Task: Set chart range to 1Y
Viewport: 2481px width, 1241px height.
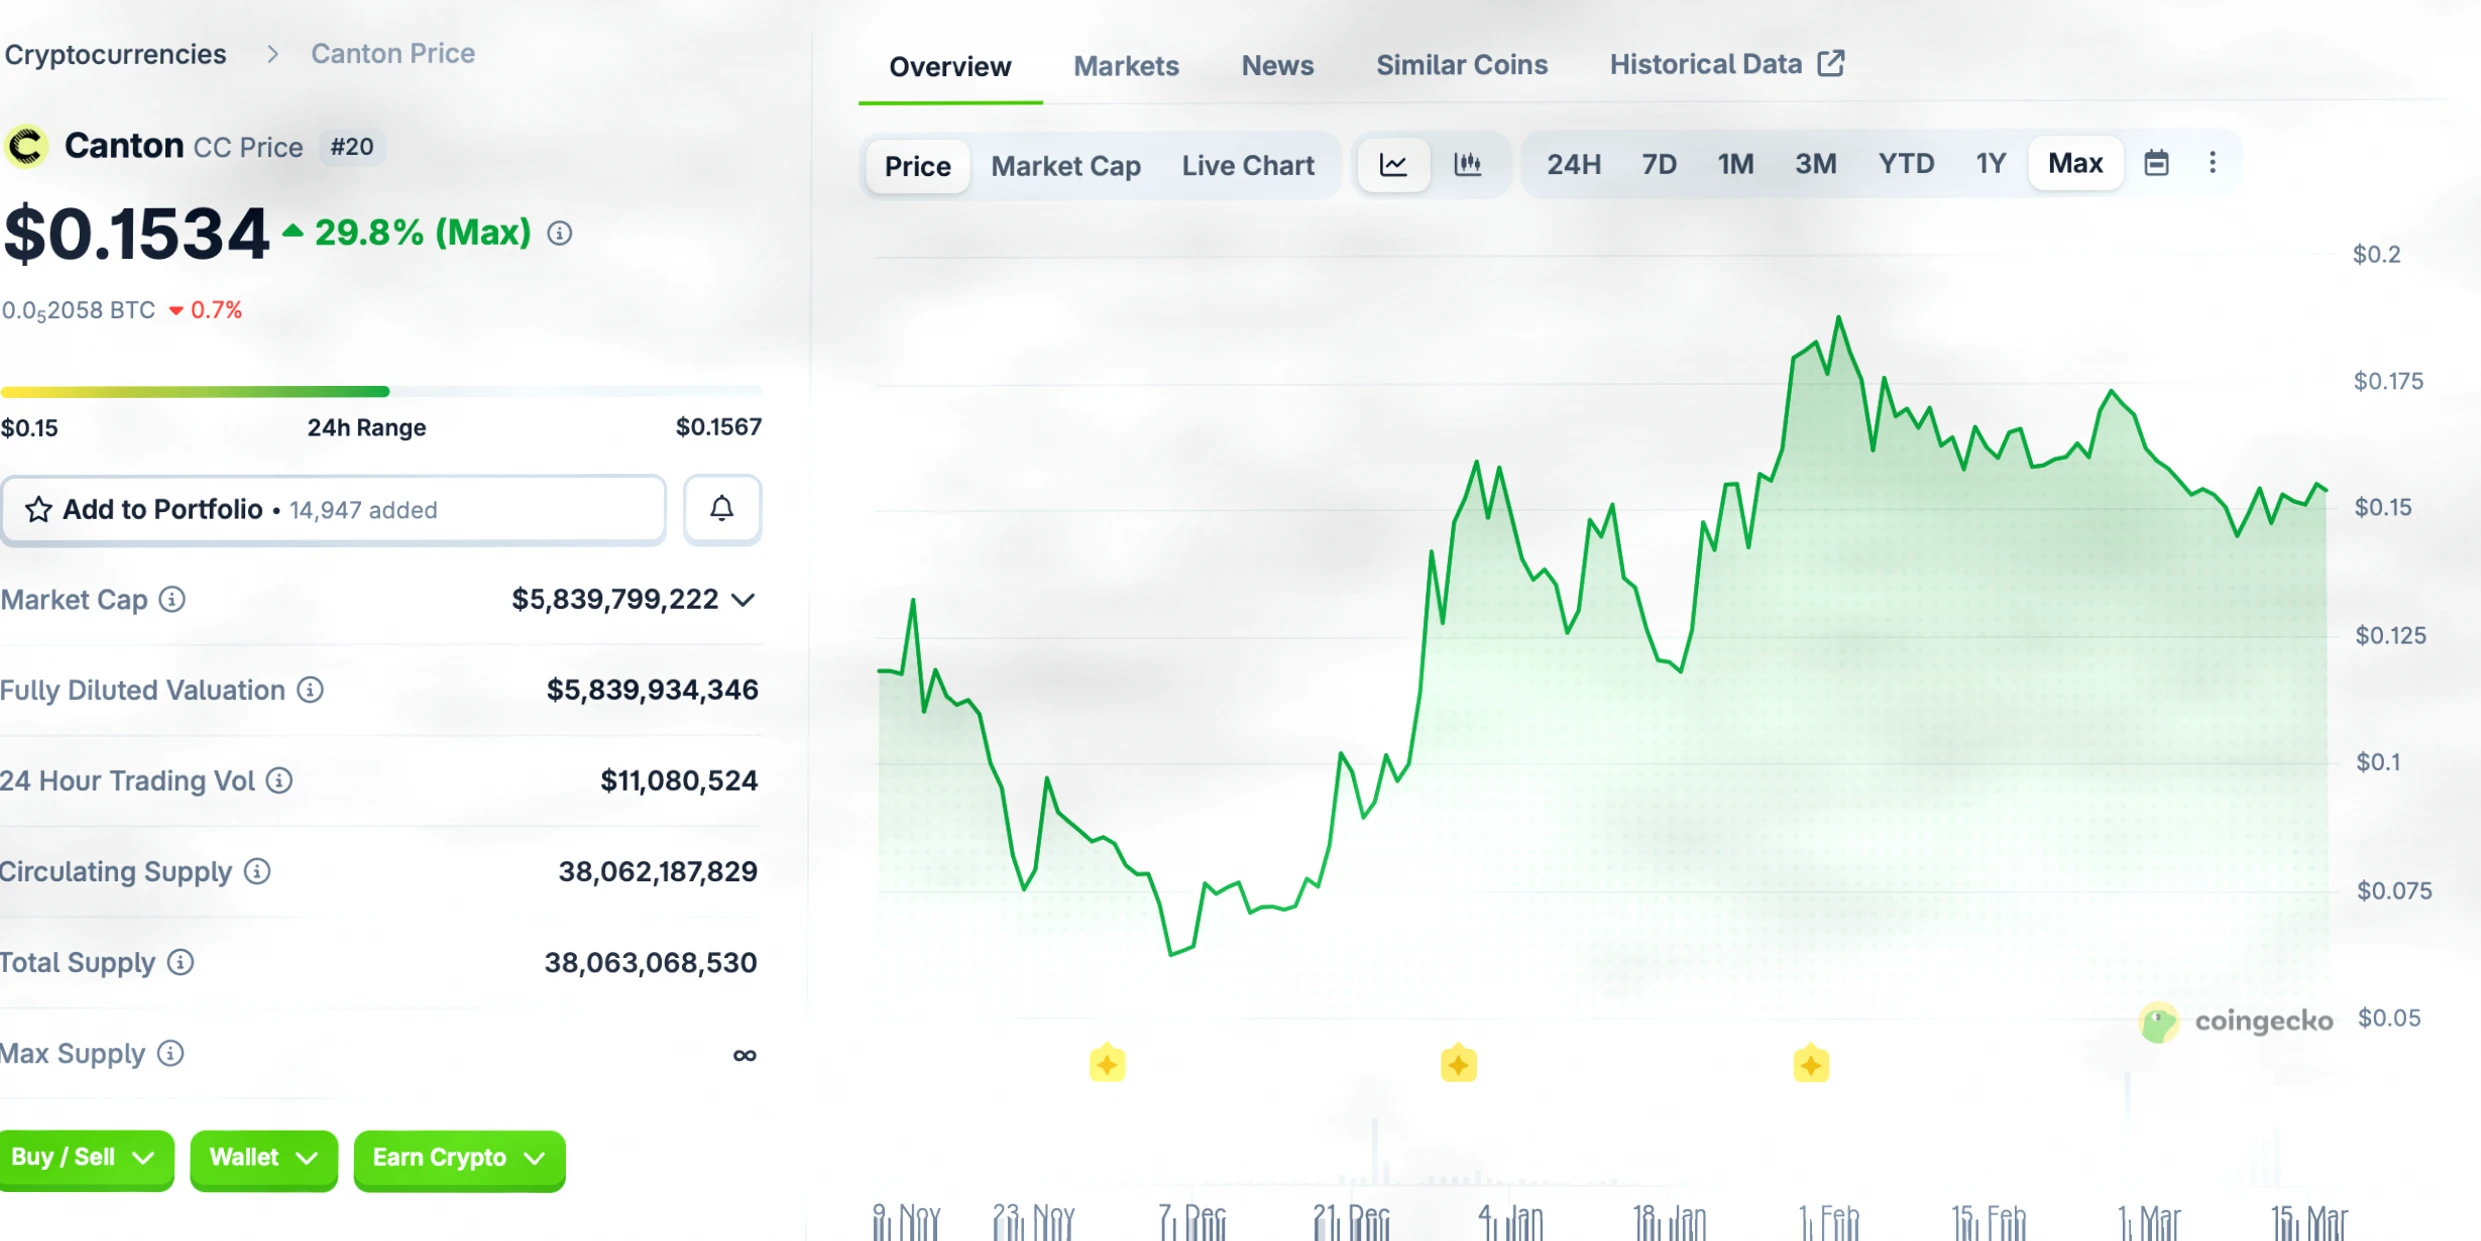Action: pos(1991,164)
